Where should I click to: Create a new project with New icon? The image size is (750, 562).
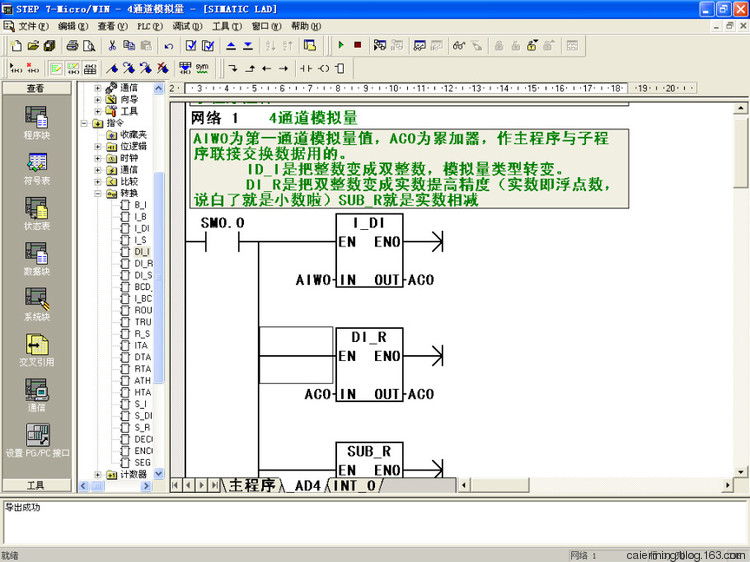pyautogui.click(x=16, y=45)
